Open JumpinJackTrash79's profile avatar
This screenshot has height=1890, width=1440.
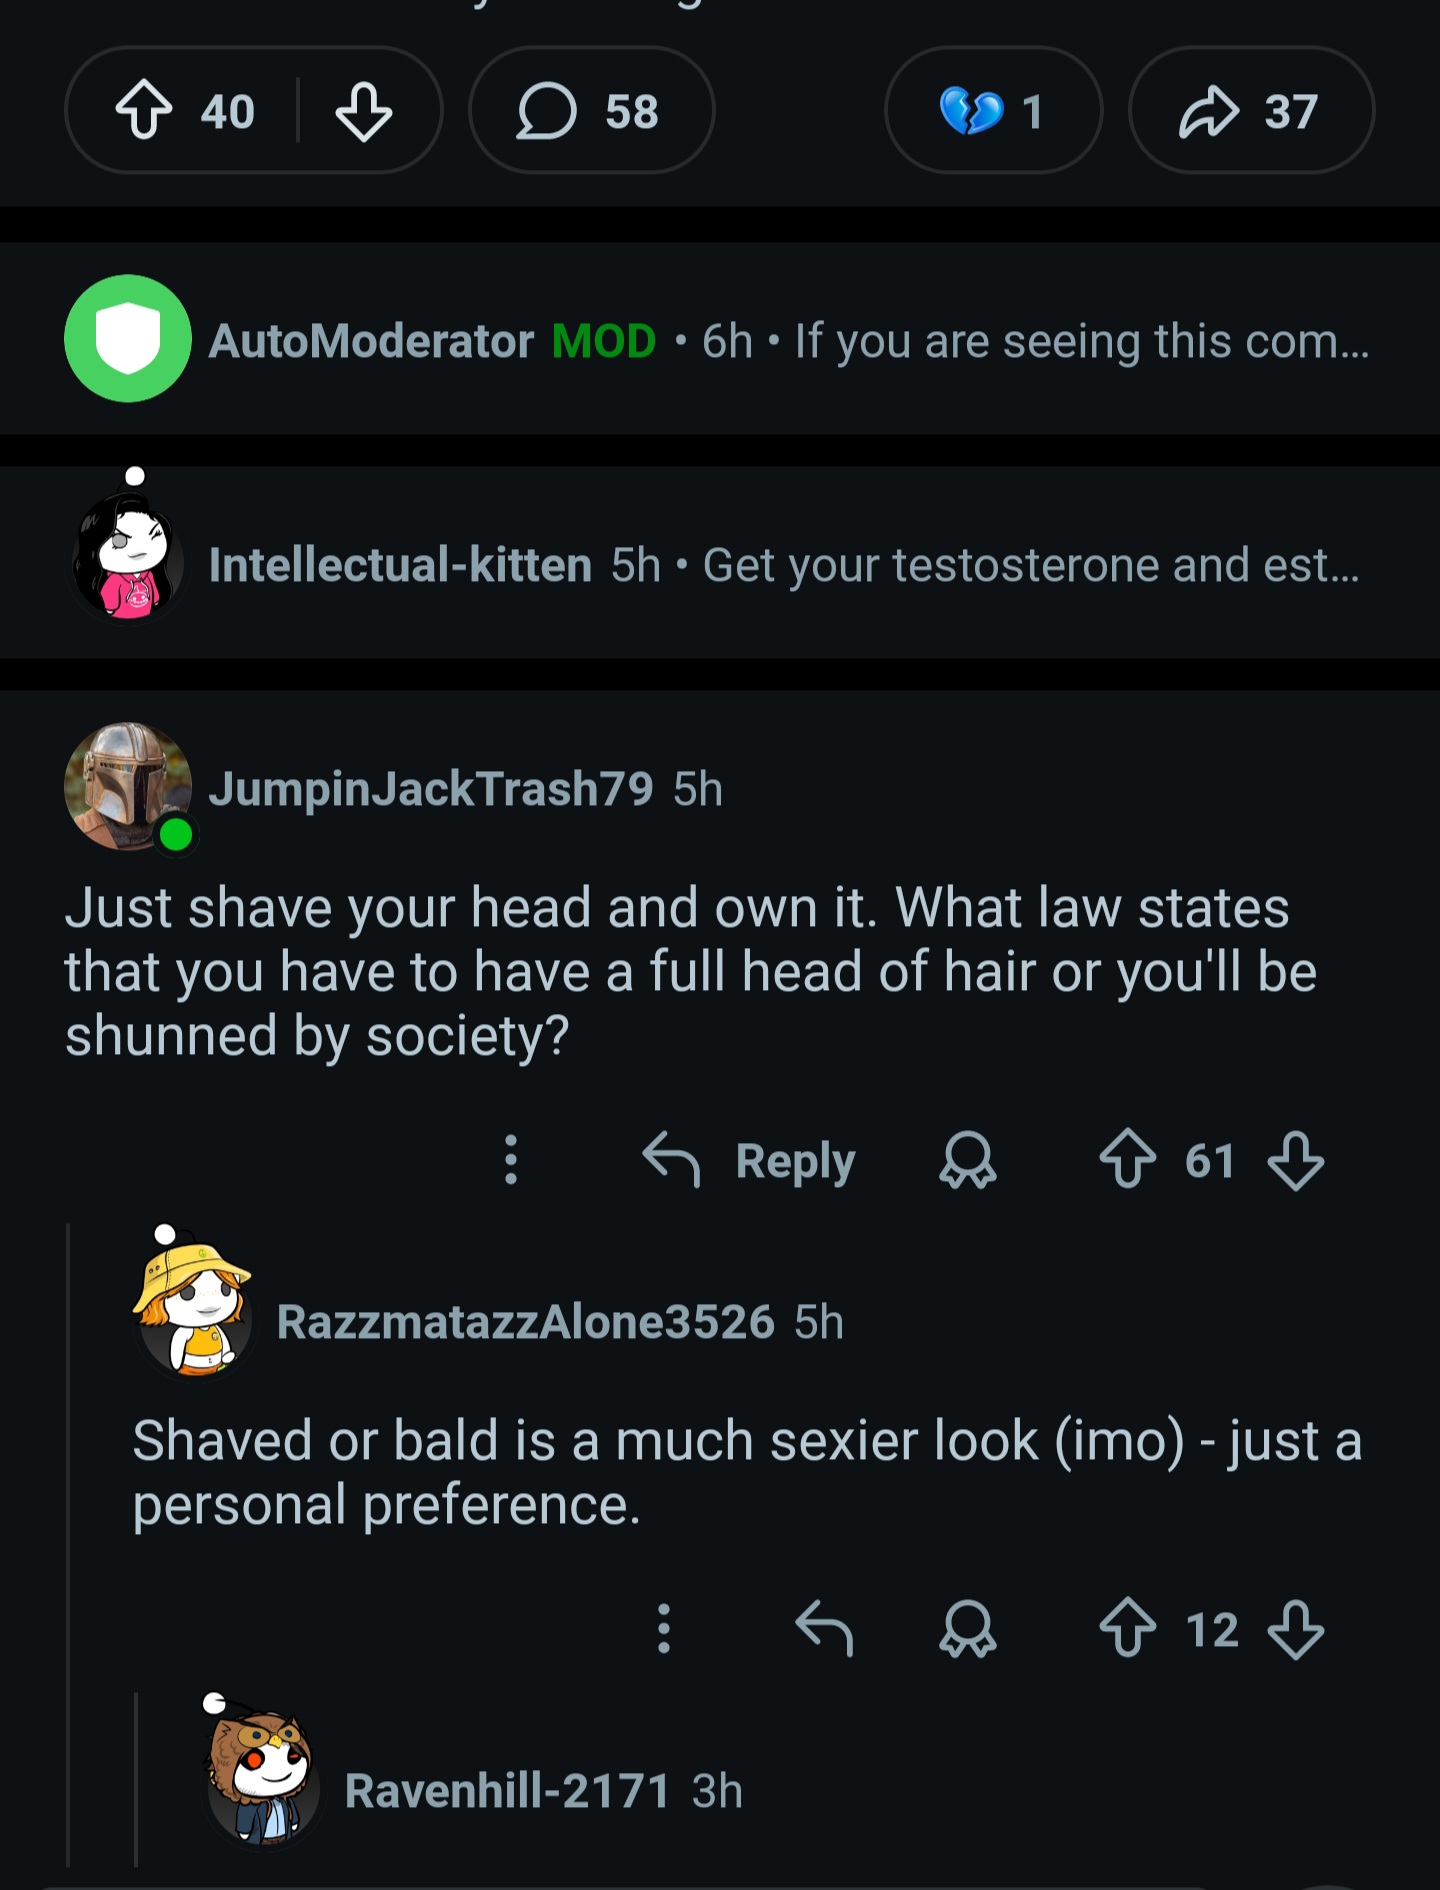coord(128,787)
